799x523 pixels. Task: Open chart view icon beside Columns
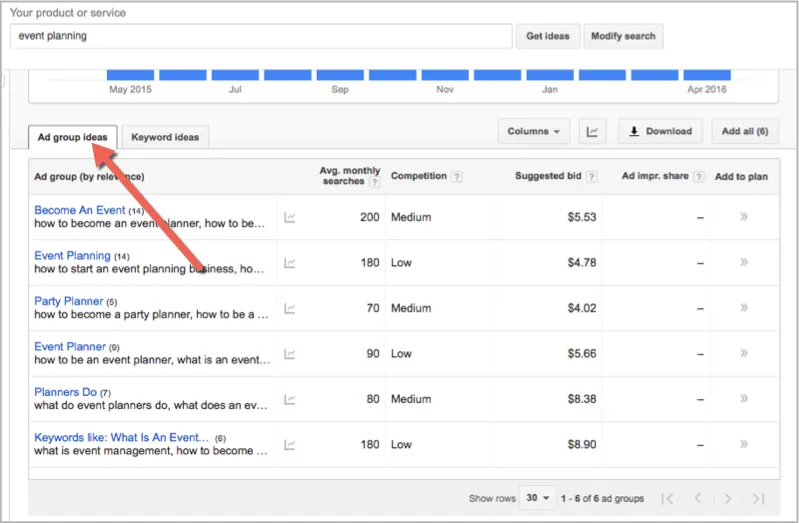pyautogui.click(x=592, y=132)
